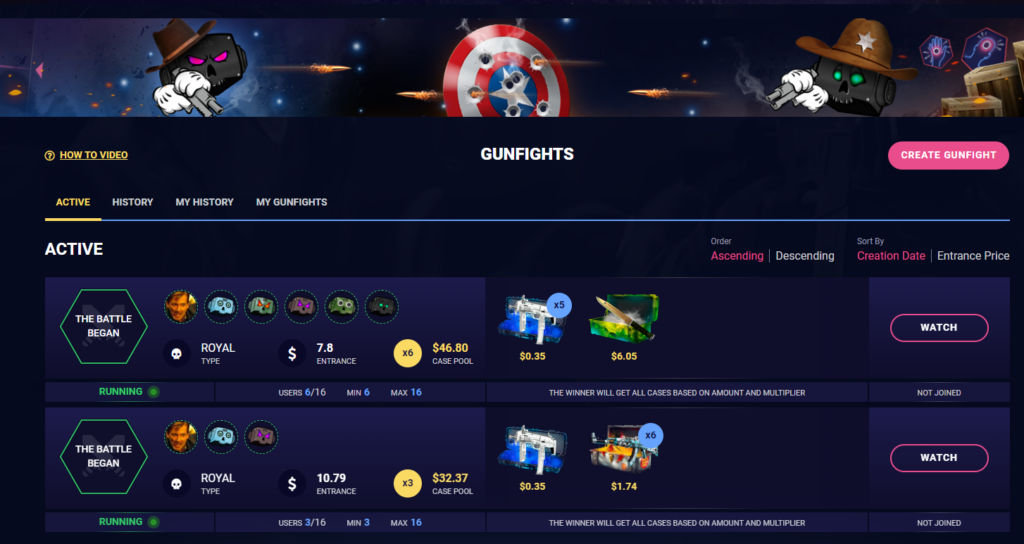Open the My History tab

point(204,202)
